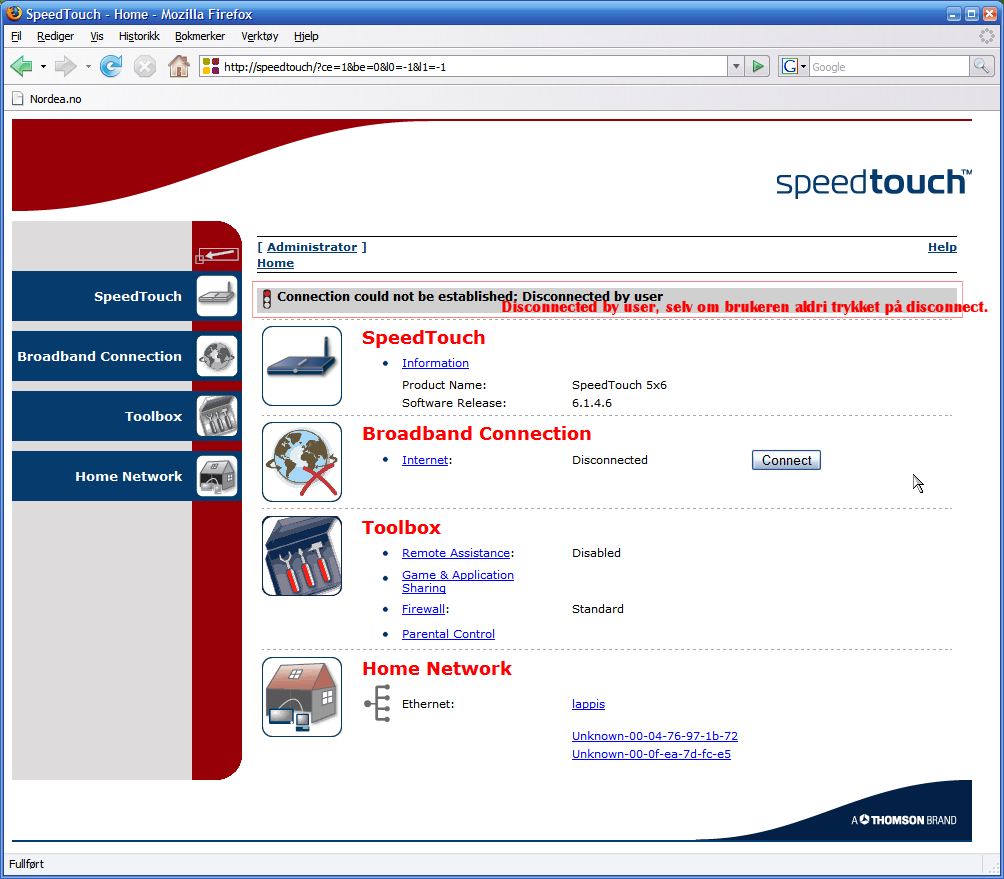Click the red traffic light status icon
This screenshot has height=879, width=1004.
[x=267, y=298]
